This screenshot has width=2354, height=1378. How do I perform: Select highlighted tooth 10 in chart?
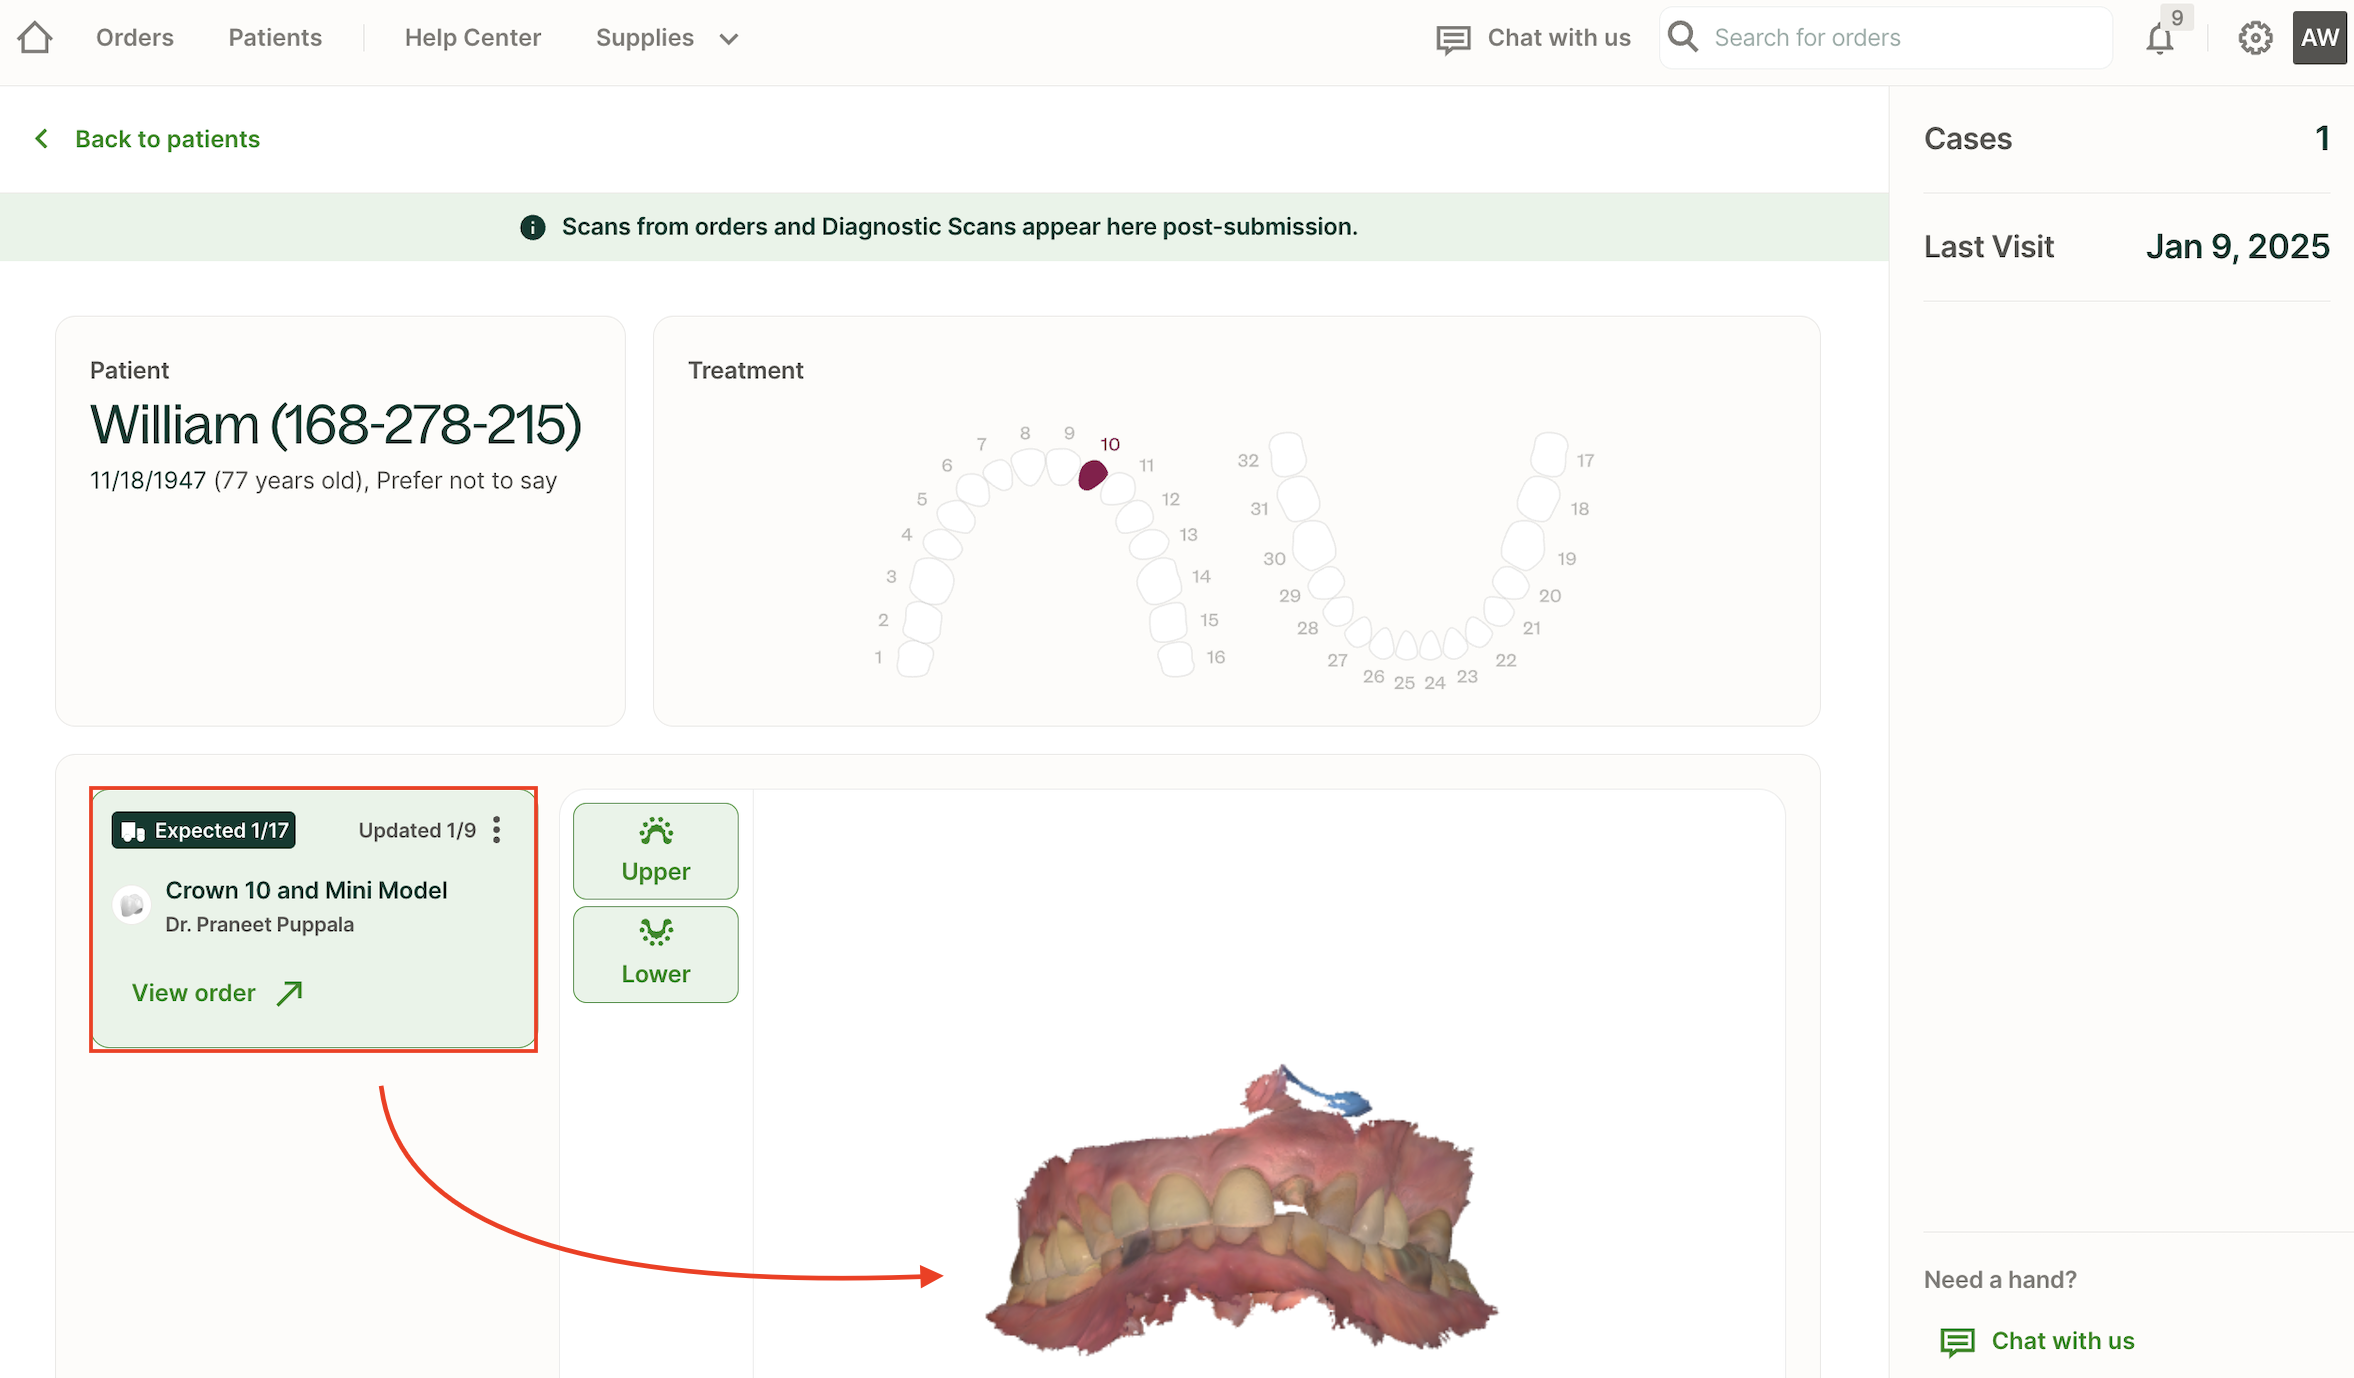[1092, 474]
